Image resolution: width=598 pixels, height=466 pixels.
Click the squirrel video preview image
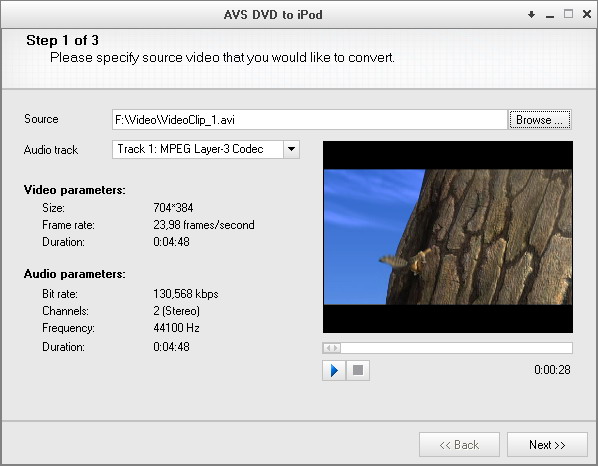[x=448, y=237]
